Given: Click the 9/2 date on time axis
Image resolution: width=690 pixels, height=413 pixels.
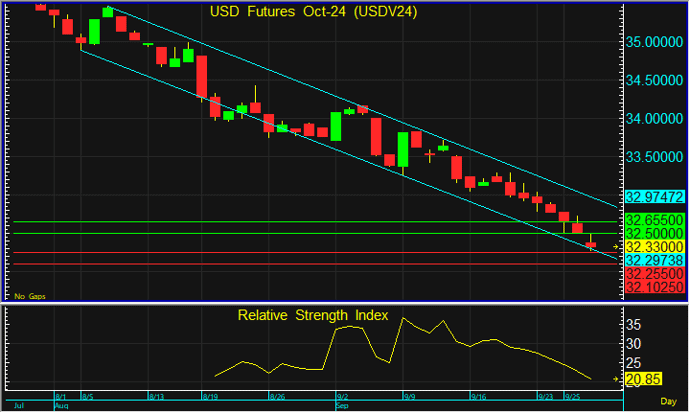Looking at the screenshot, I should pos(341,397).
